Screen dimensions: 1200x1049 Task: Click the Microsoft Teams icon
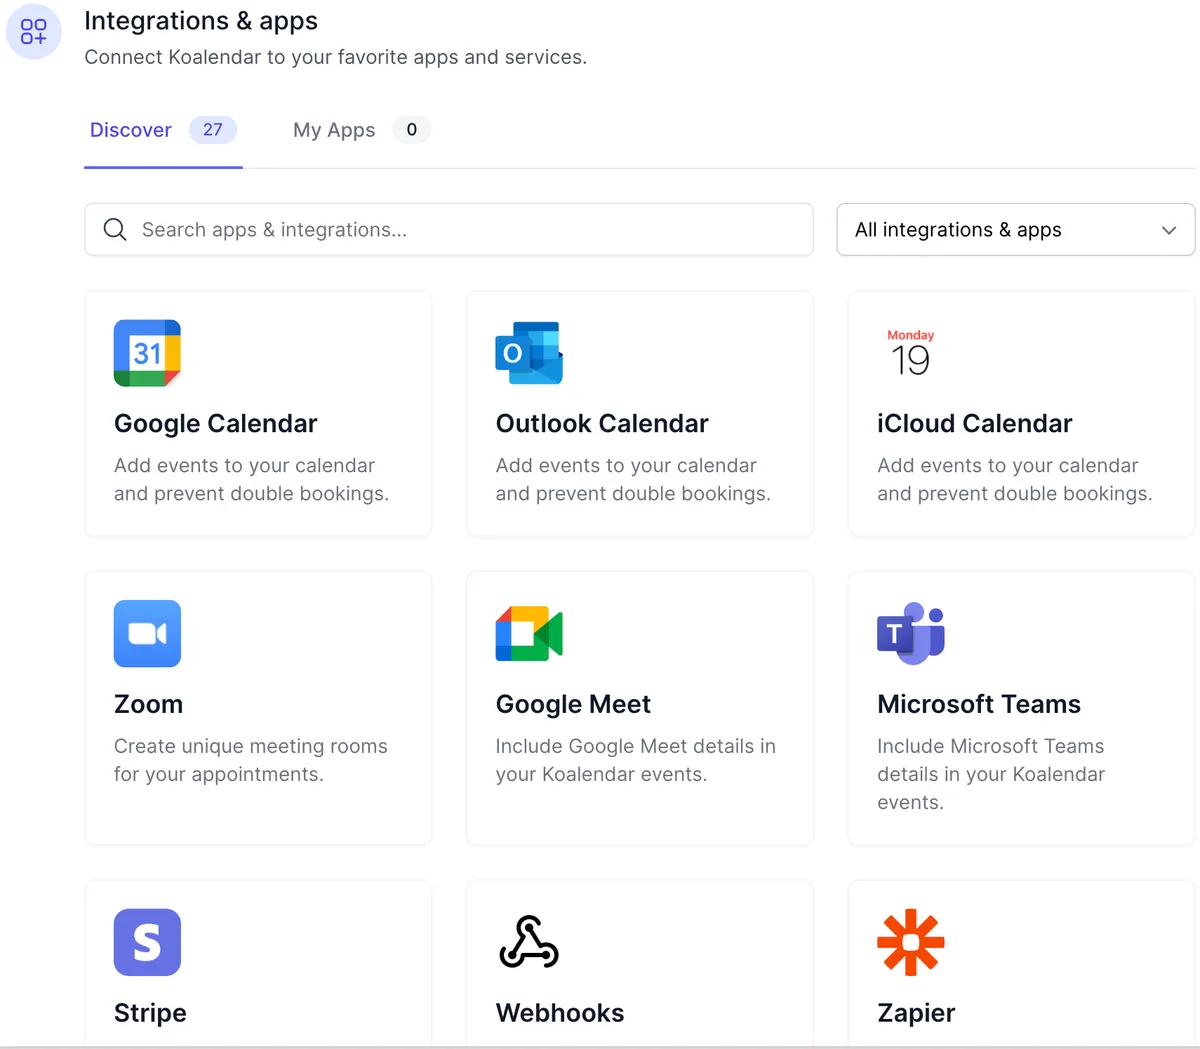[x=910, y=633]
